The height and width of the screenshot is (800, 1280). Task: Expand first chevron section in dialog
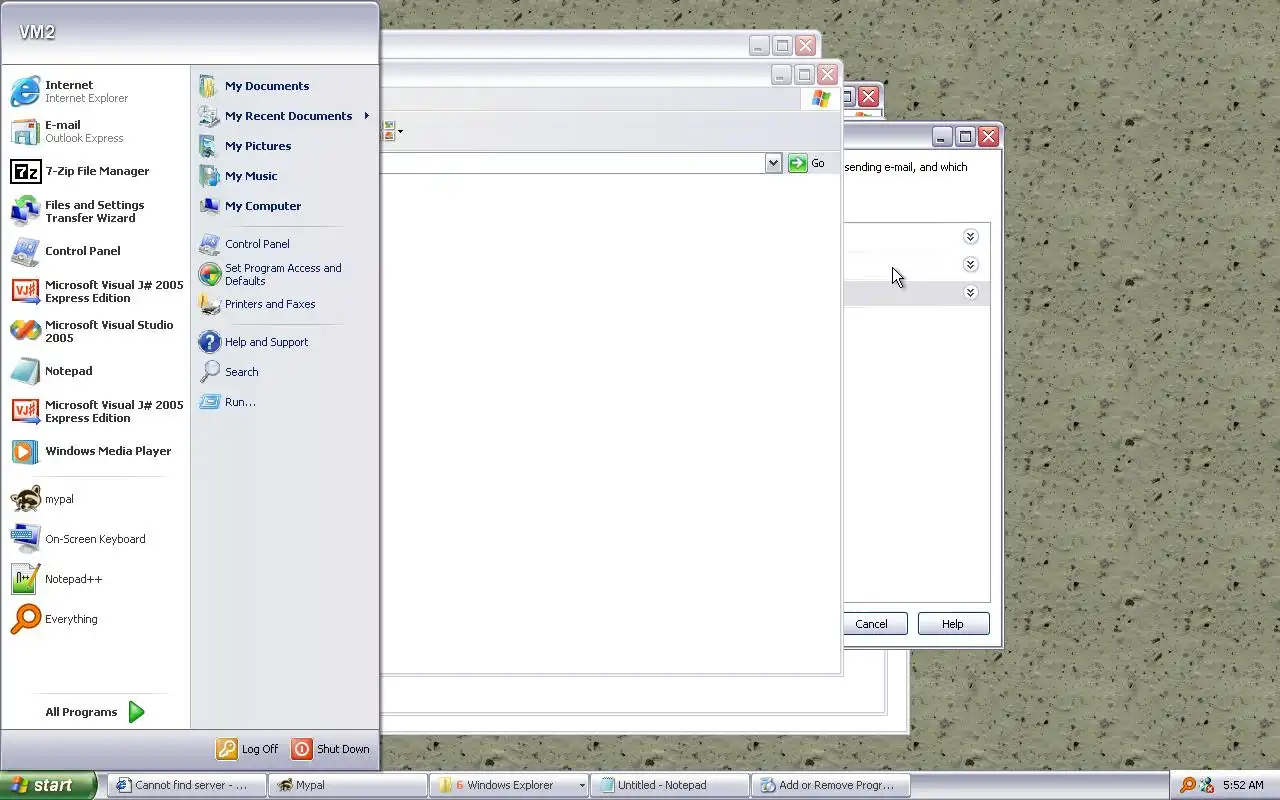970,237
